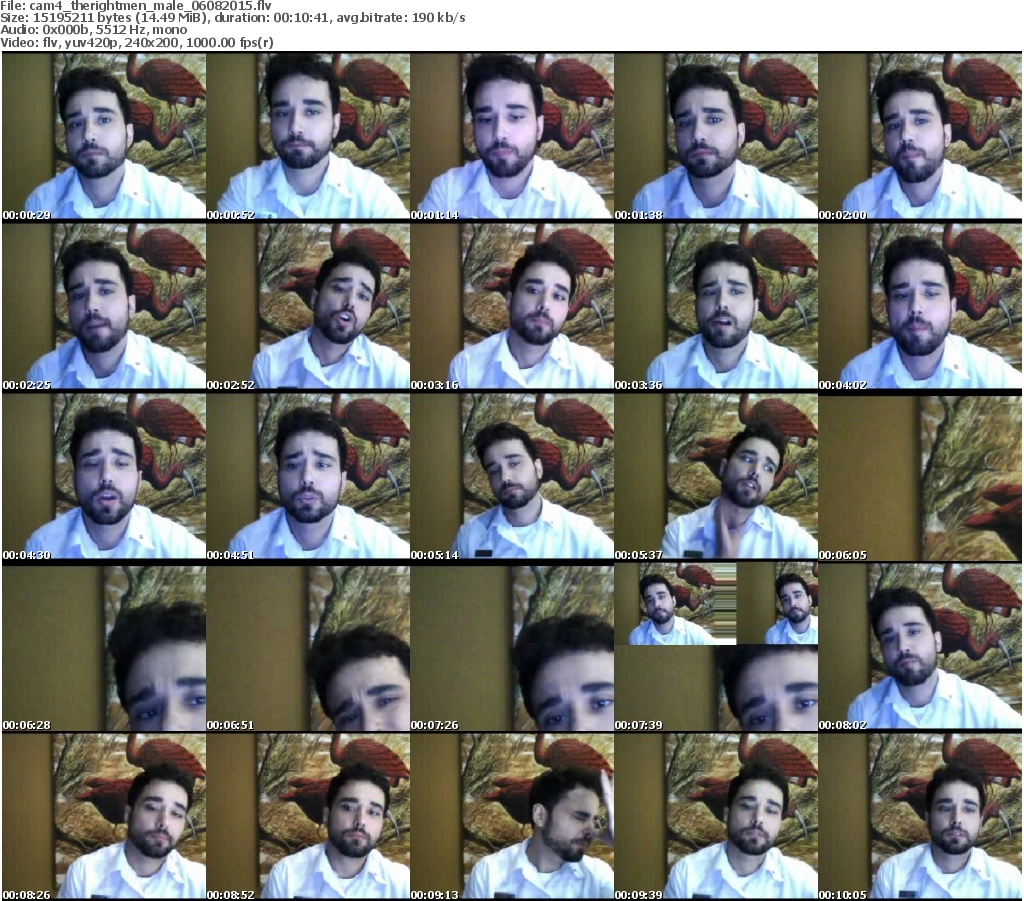
Task: Select the thumbnail stamped 00:09:39
Action: click(716, 817)
